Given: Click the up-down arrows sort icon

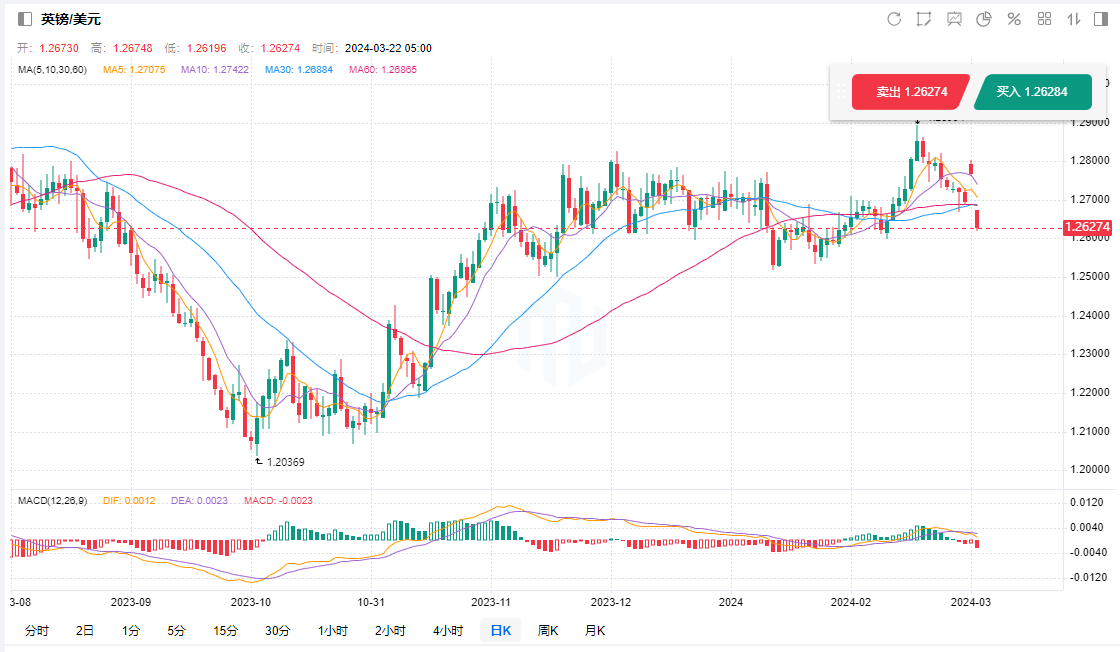Looking at the screenshot, I should point(1074,19).
